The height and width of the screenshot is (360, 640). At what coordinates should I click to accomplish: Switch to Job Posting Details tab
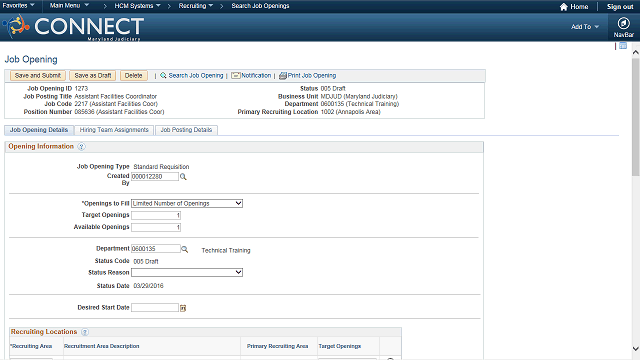coord(186,130)
